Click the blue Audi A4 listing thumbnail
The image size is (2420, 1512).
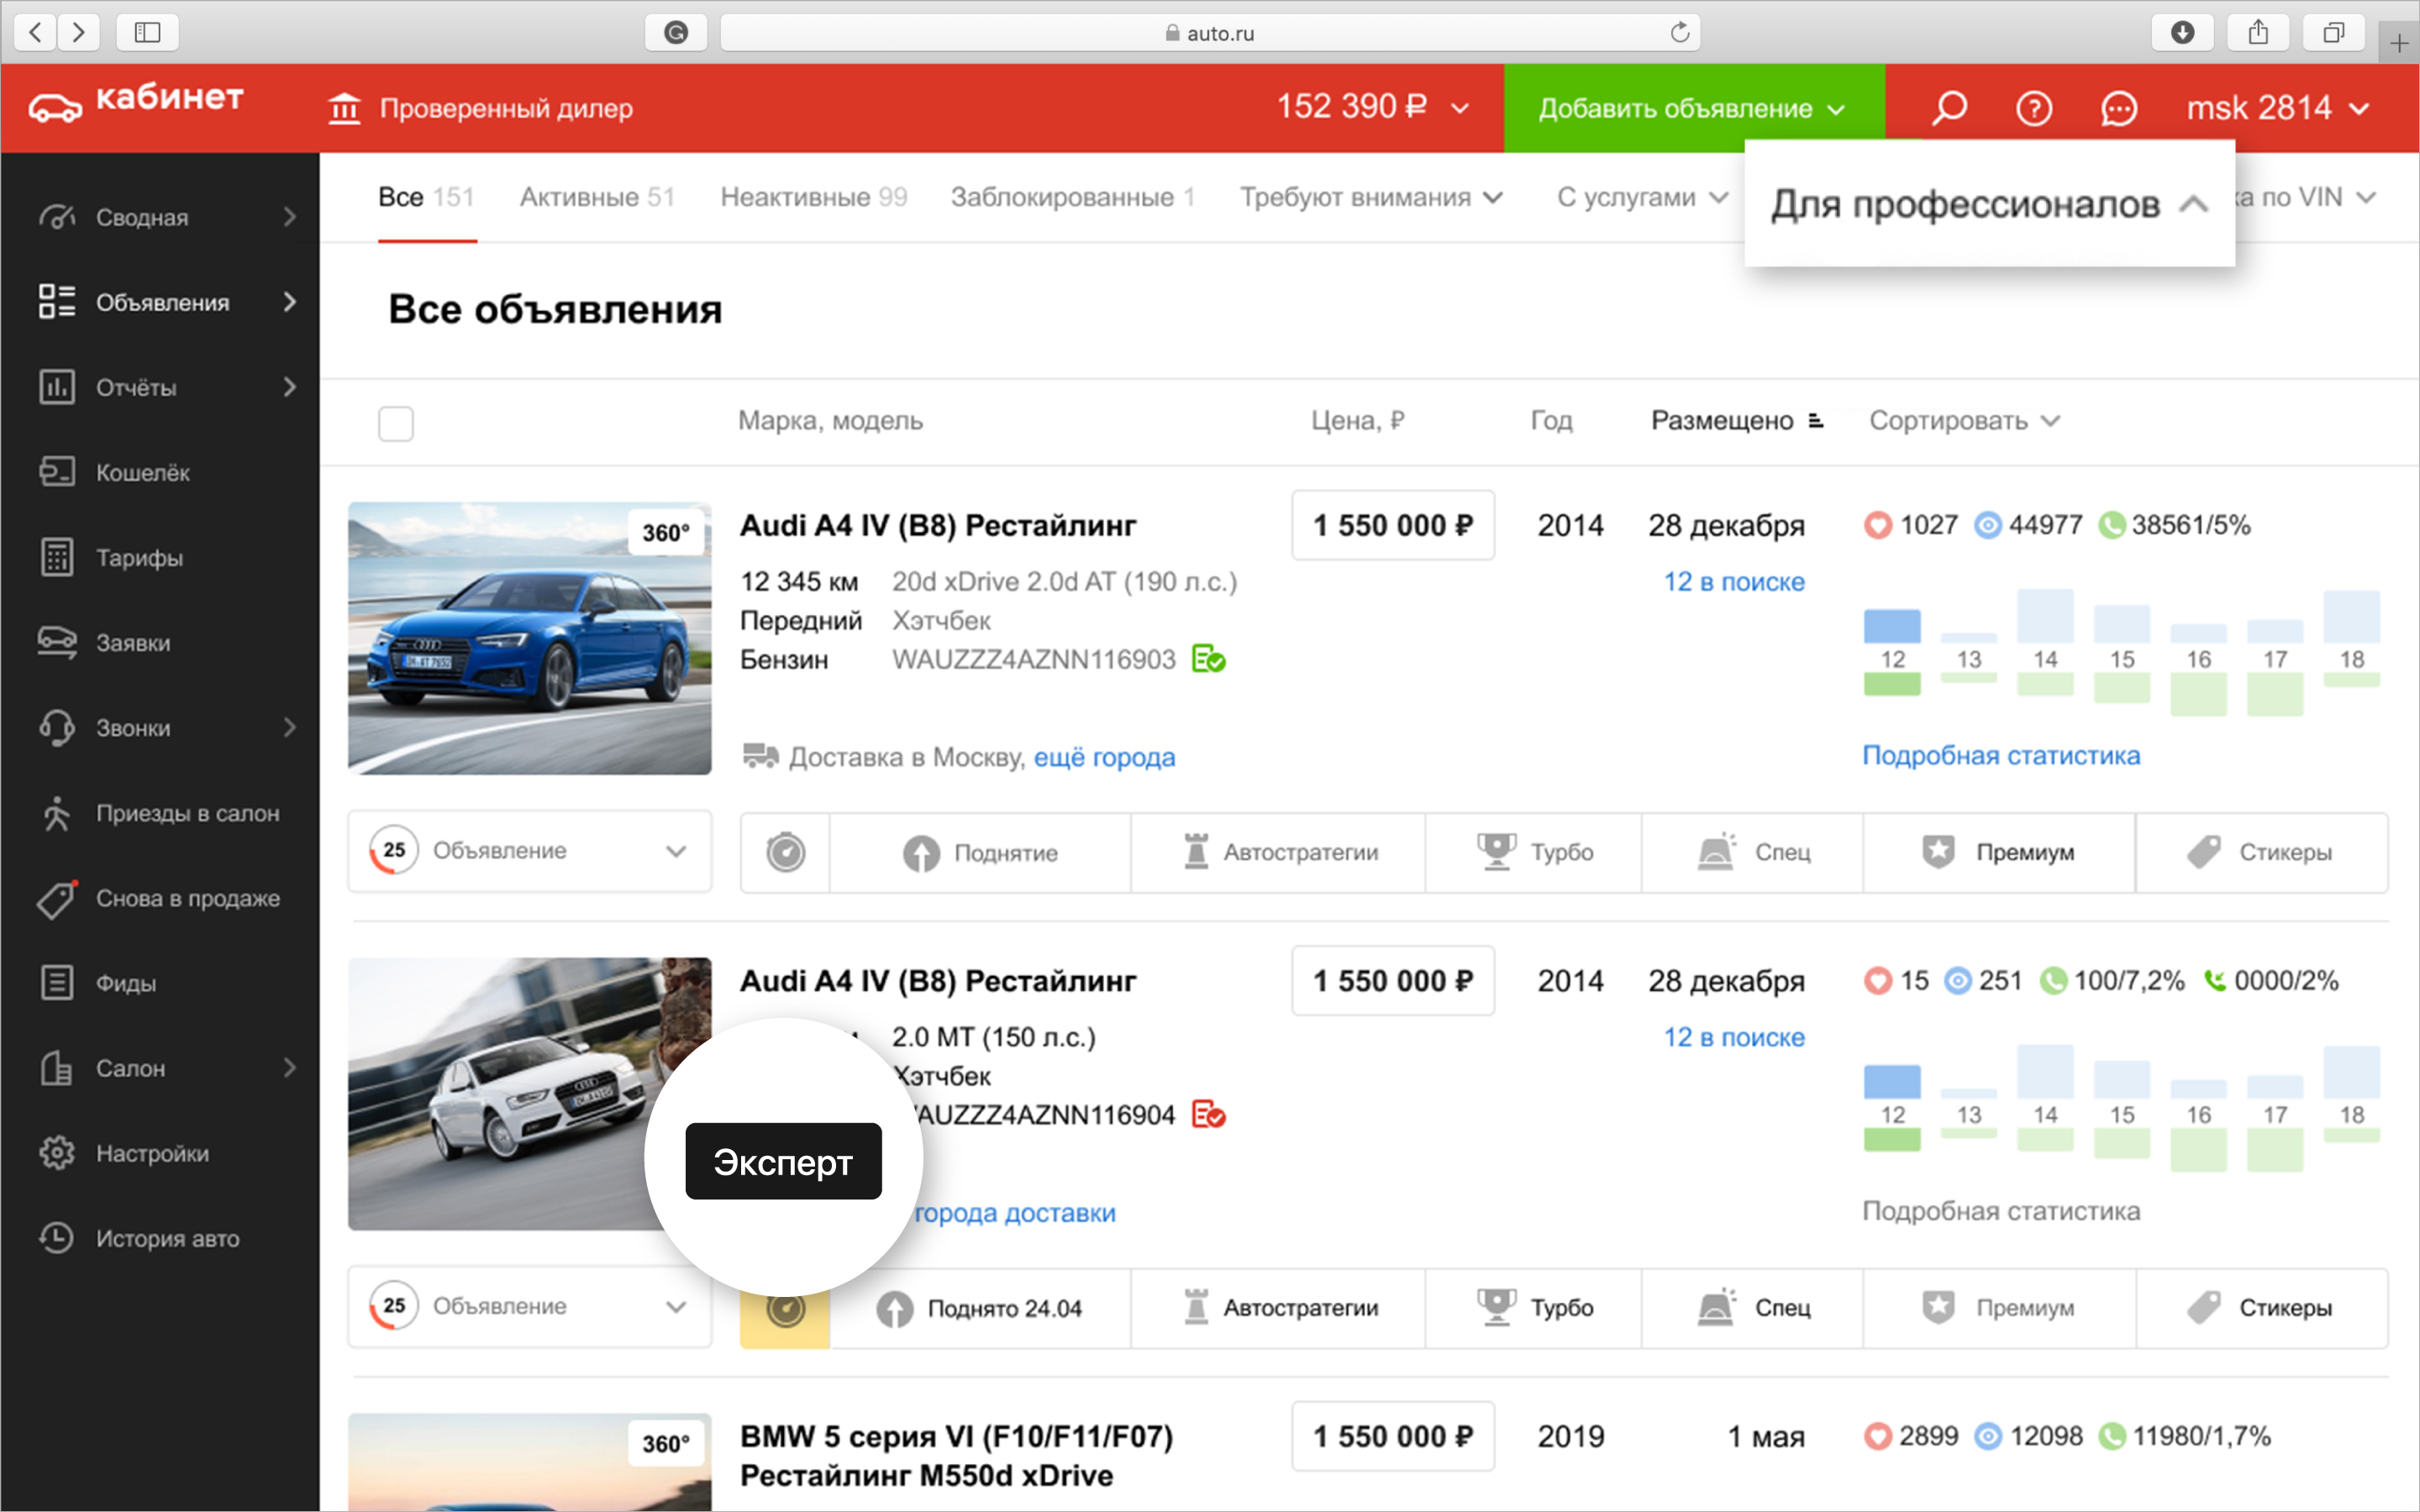click(x=530, y=638)
